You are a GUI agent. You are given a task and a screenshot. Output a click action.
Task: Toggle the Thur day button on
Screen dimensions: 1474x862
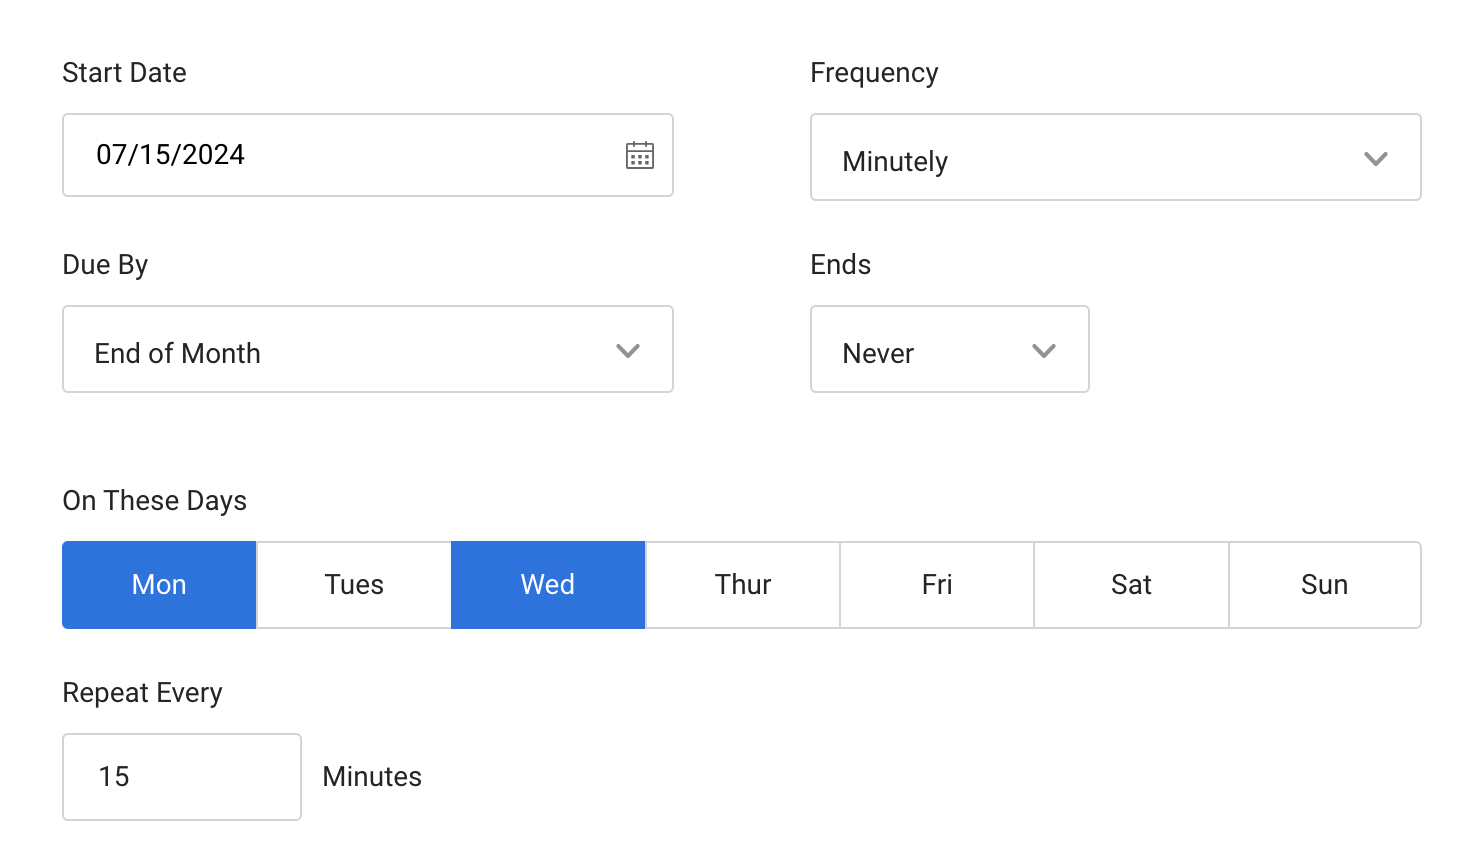pyautogui.click(x=743, y=585)
